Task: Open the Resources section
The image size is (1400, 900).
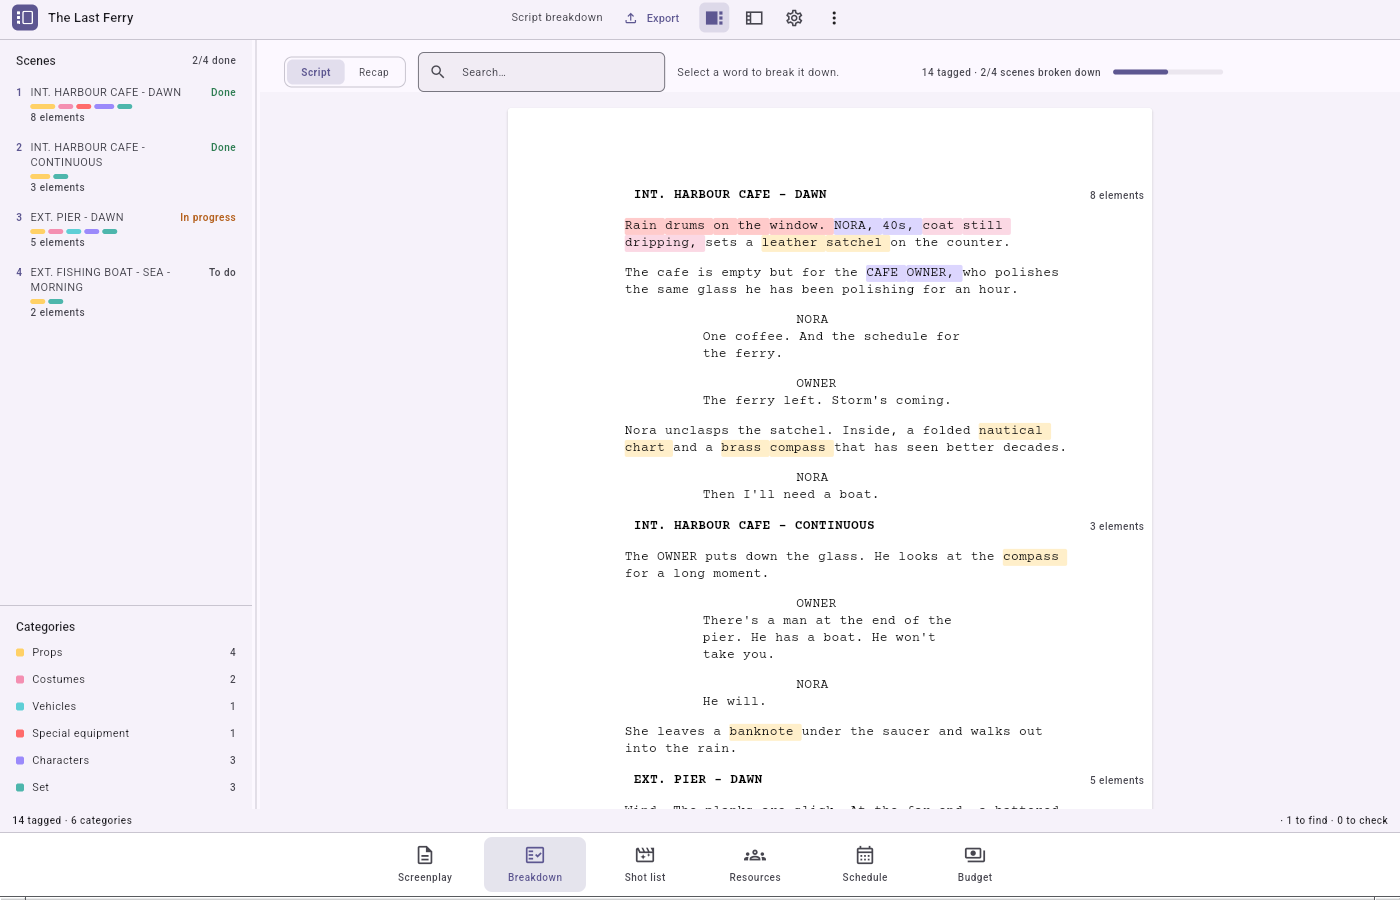Action: coord(755,864)
